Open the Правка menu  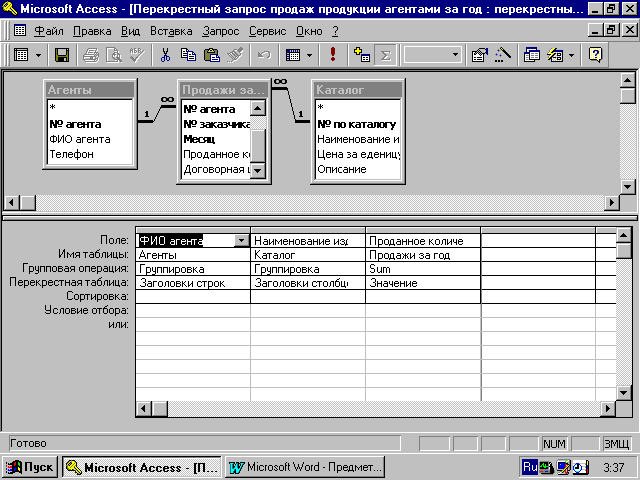92,31
